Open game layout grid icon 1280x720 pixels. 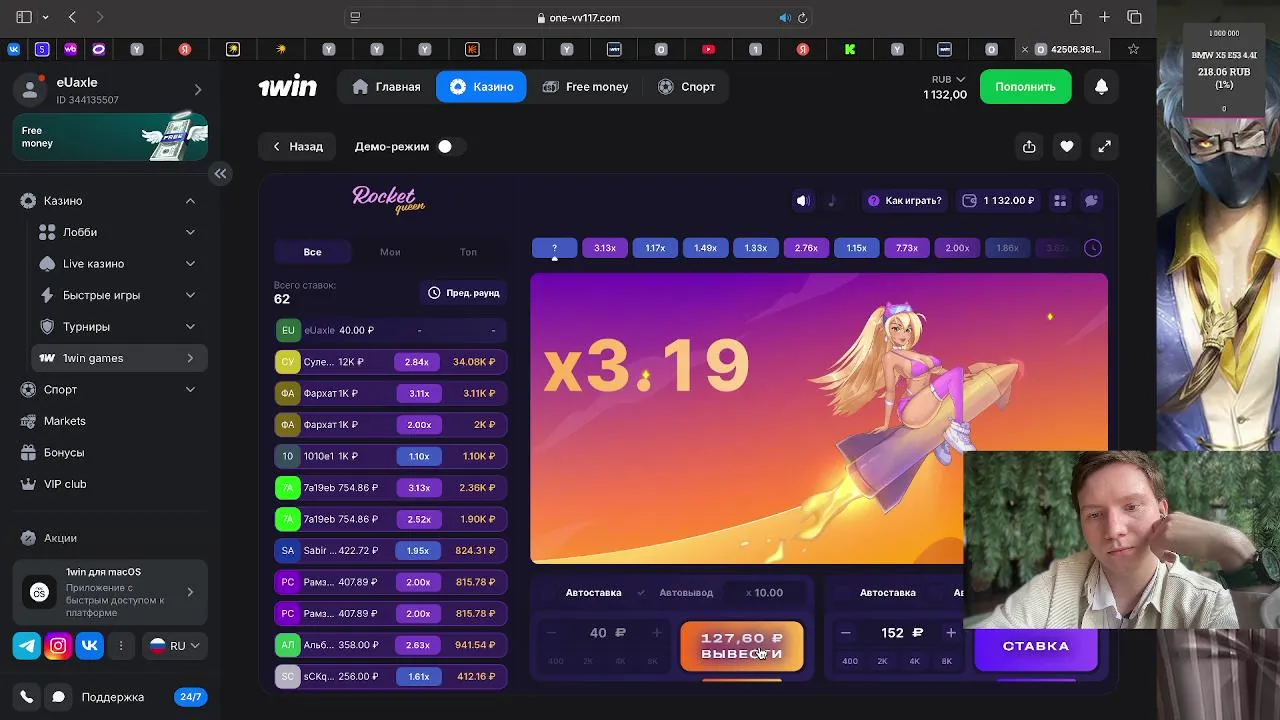(x=1060, y=201)
